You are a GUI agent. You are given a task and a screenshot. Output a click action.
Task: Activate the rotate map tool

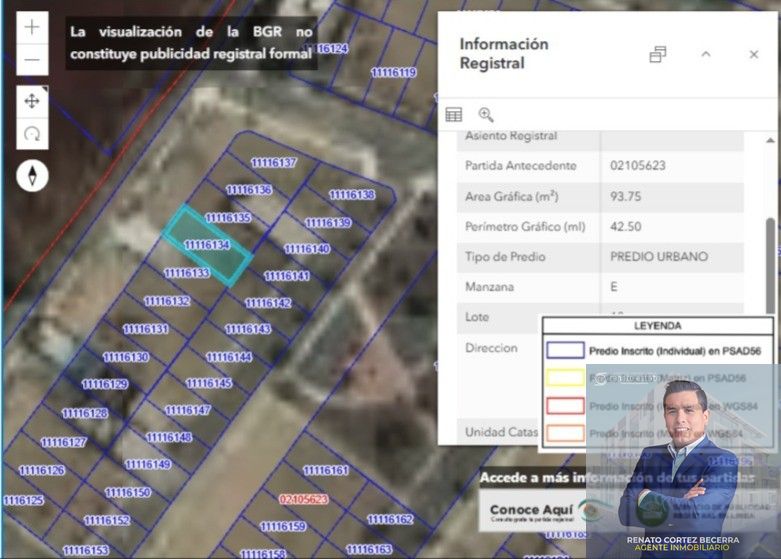(x=32, y=134)
